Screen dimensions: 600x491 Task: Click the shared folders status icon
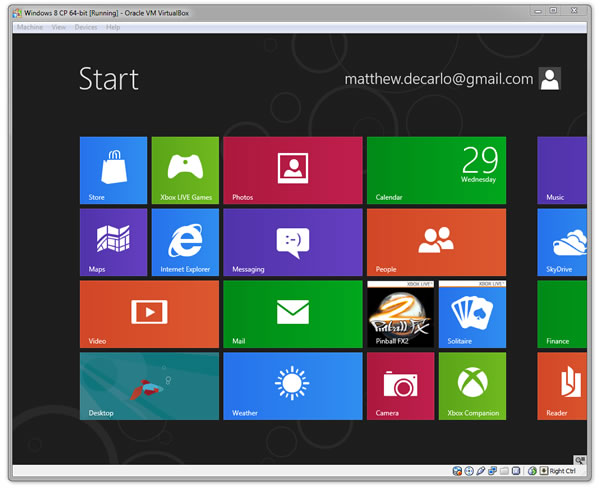(x=504, y=471)
